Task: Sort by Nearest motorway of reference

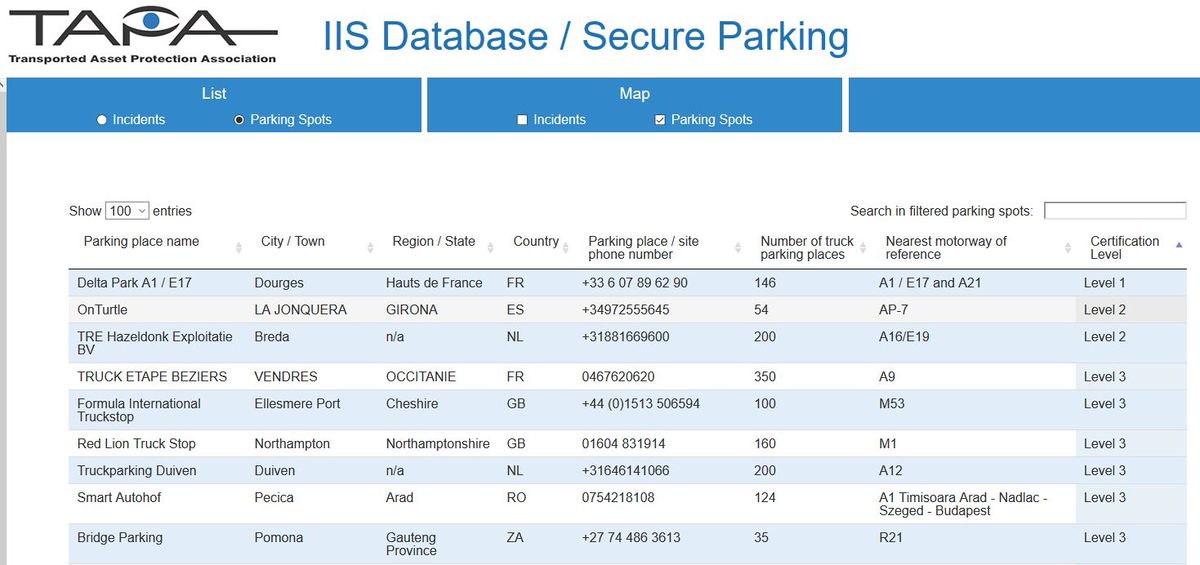Action: 946,248
